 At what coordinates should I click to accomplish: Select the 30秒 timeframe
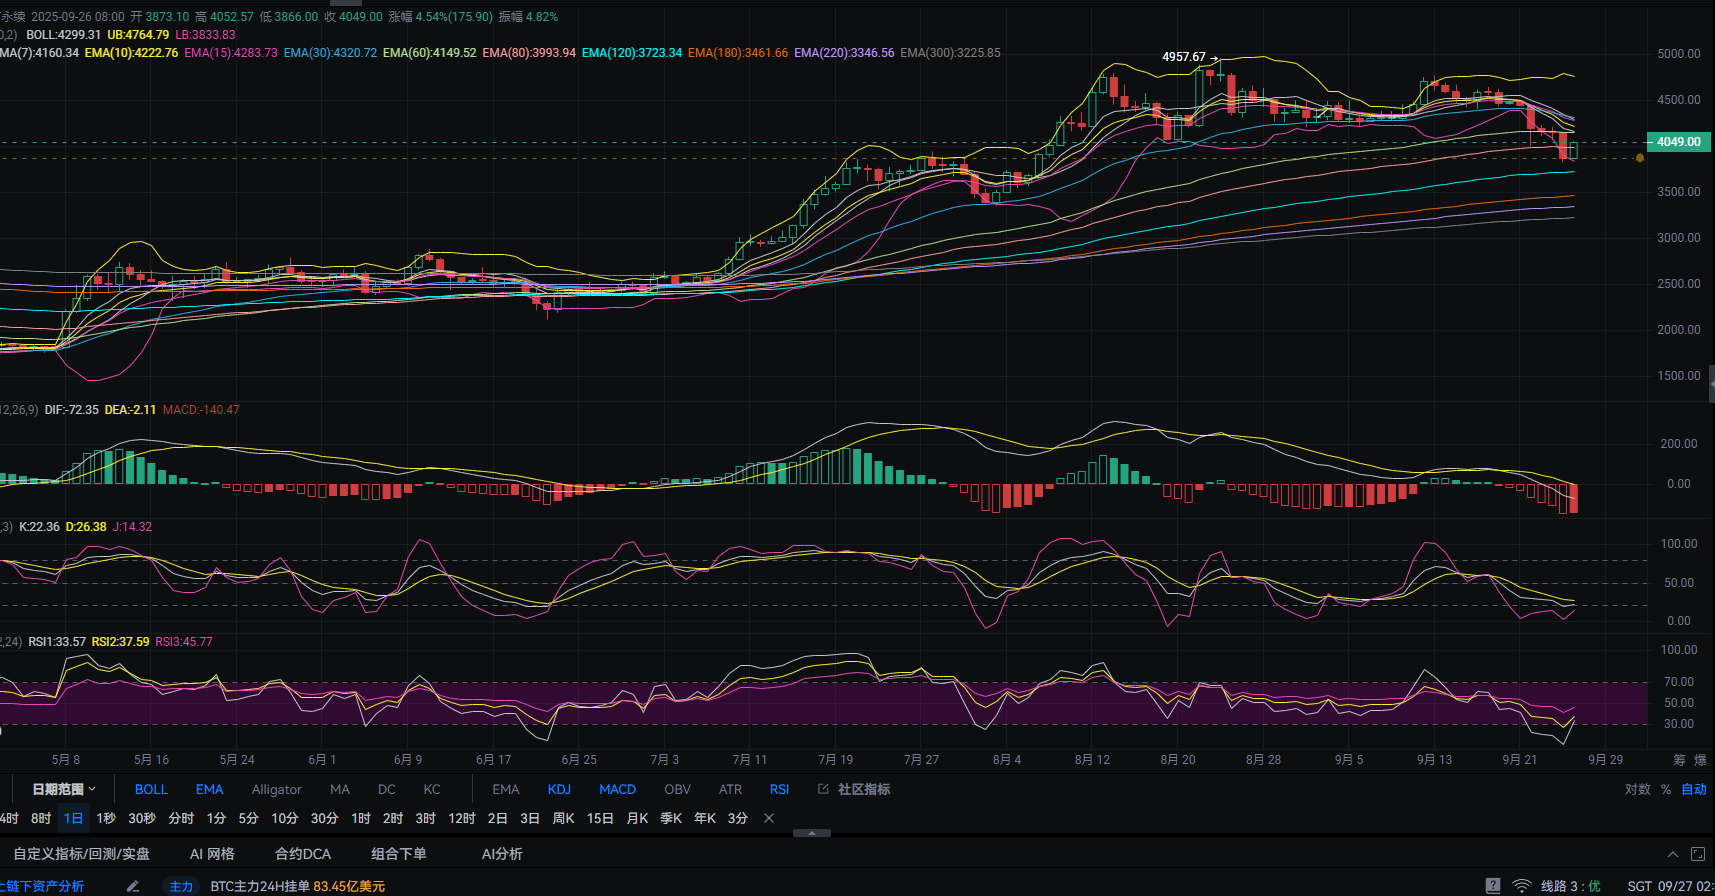[142, 818]
